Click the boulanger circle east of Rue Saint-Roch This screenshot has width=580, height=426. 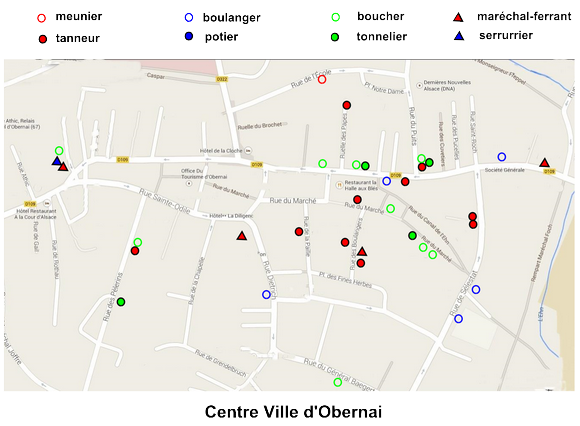click(x=502, y=157)
